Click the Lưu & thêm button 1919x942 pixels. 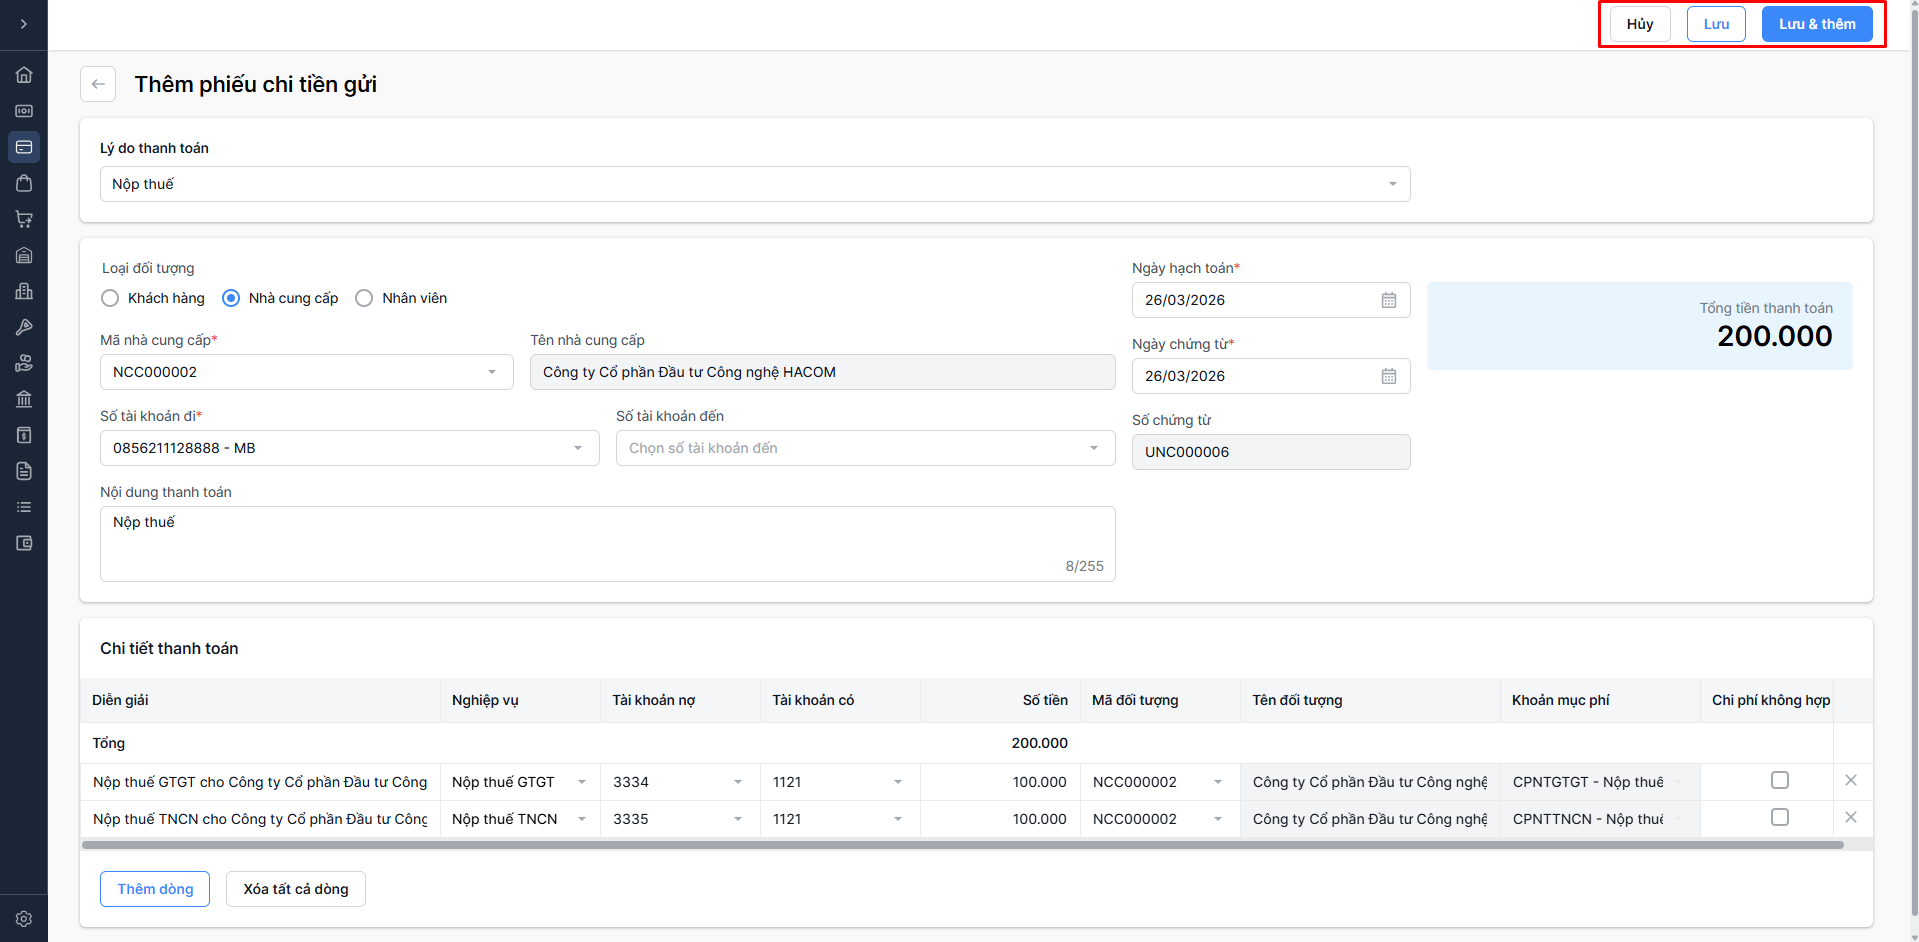tap(1816, 24)
